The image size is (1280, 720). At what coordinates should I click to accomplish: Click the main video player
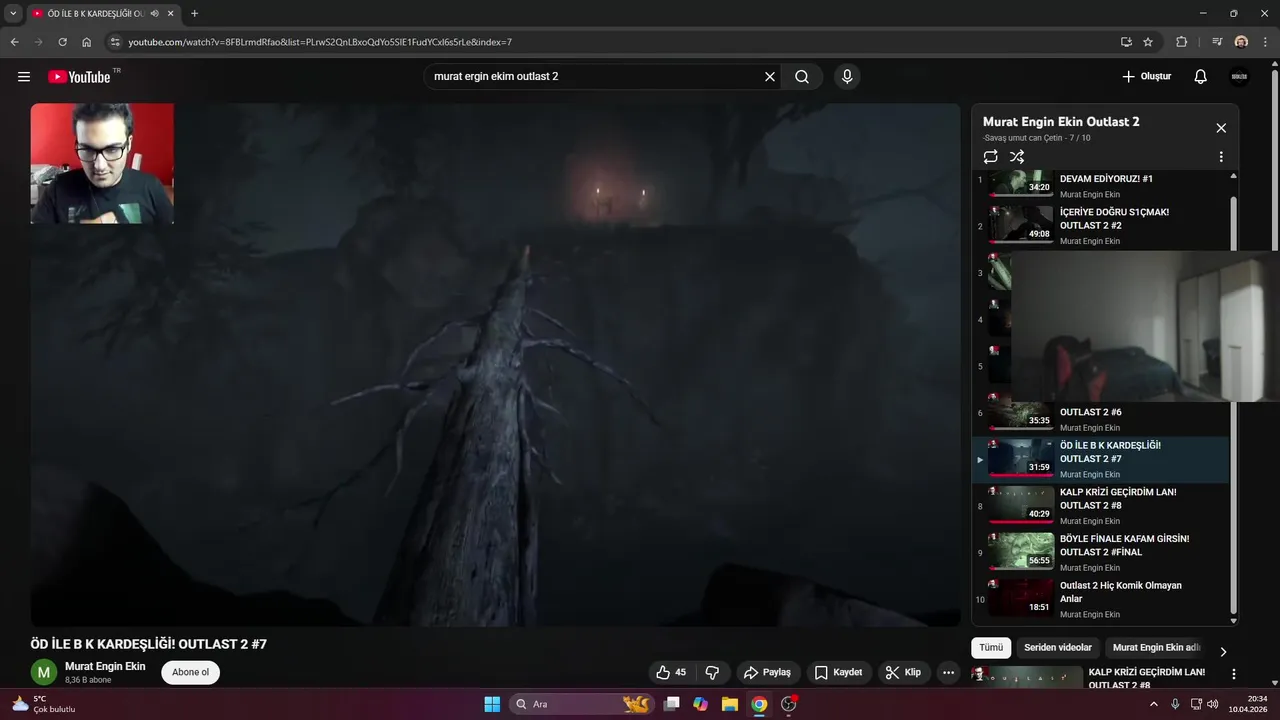[x=495, y=365]
